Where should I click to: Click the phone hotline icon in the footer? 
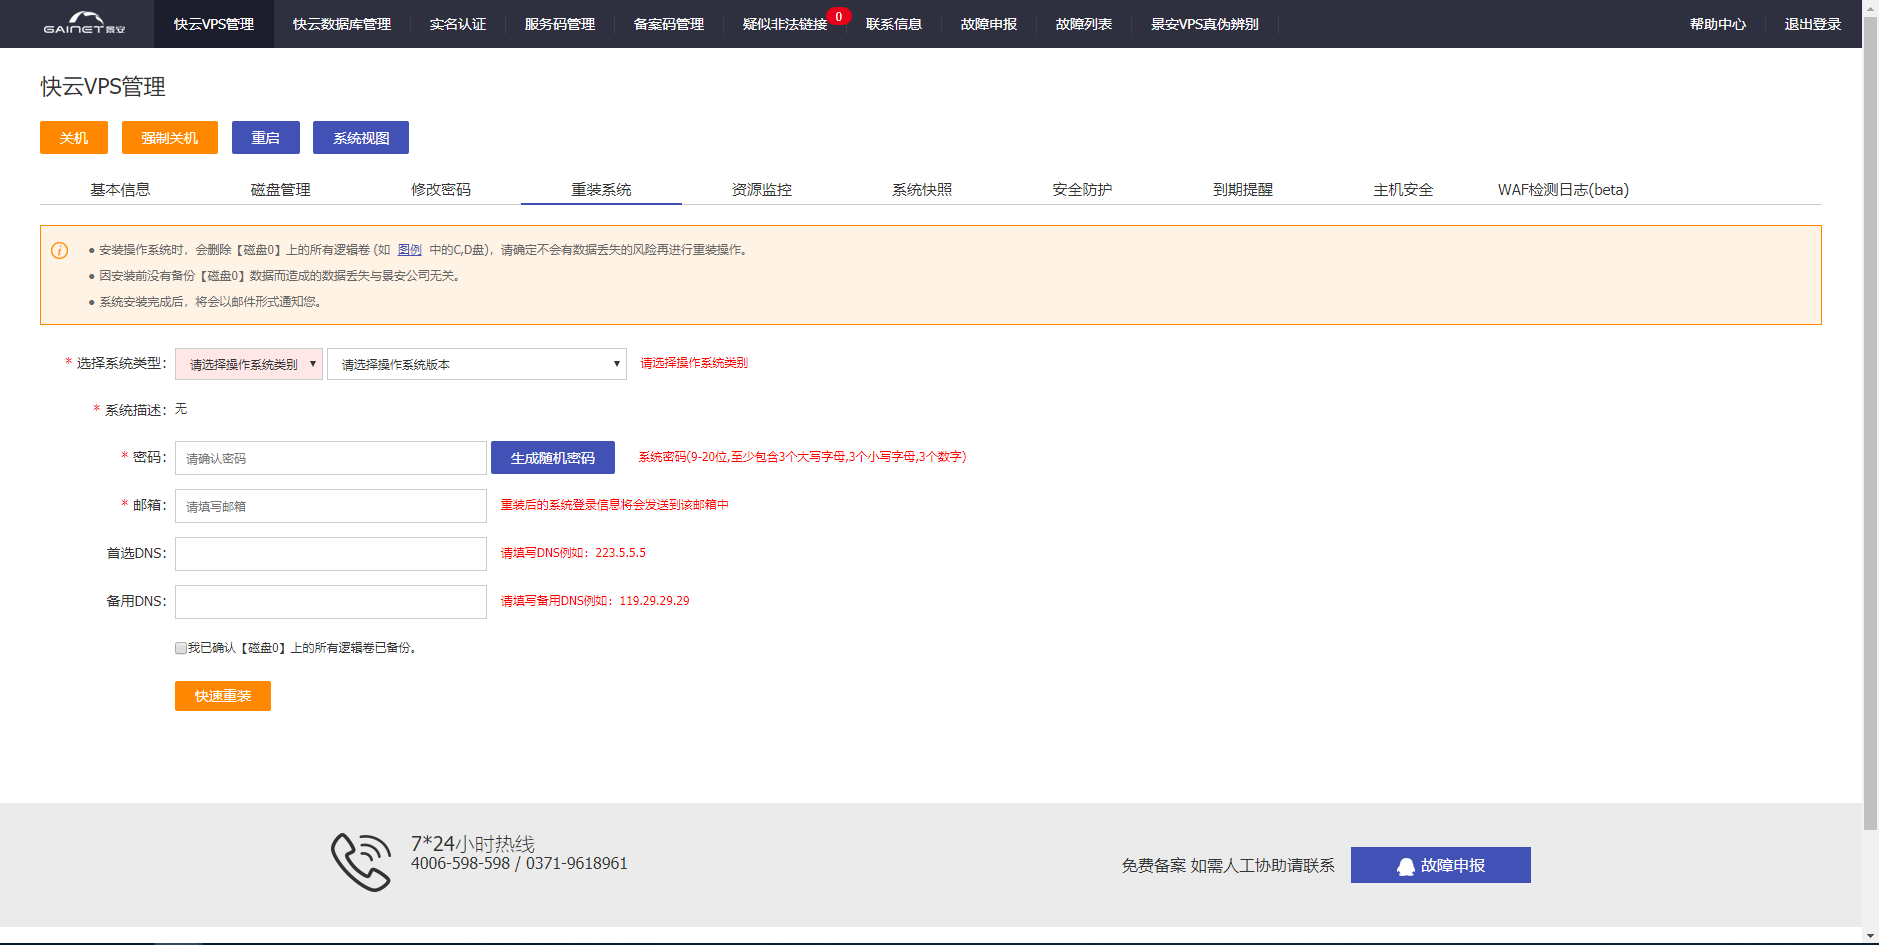361,861
